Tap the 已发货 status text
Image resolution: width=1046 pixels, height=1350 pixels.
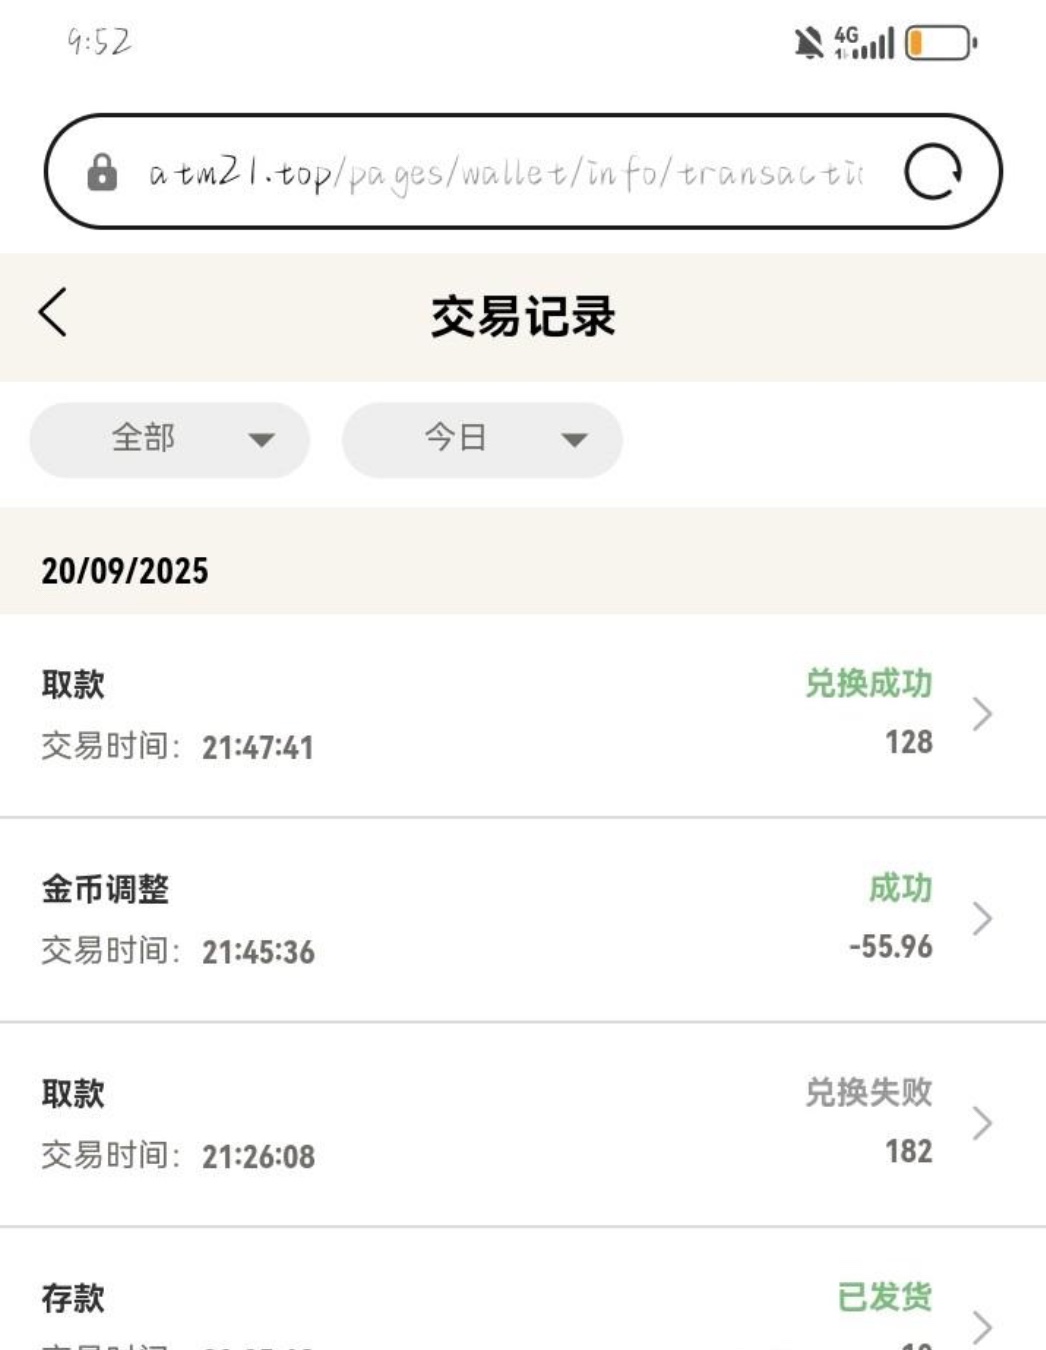pyautogui.click(x=884, y=1297)
